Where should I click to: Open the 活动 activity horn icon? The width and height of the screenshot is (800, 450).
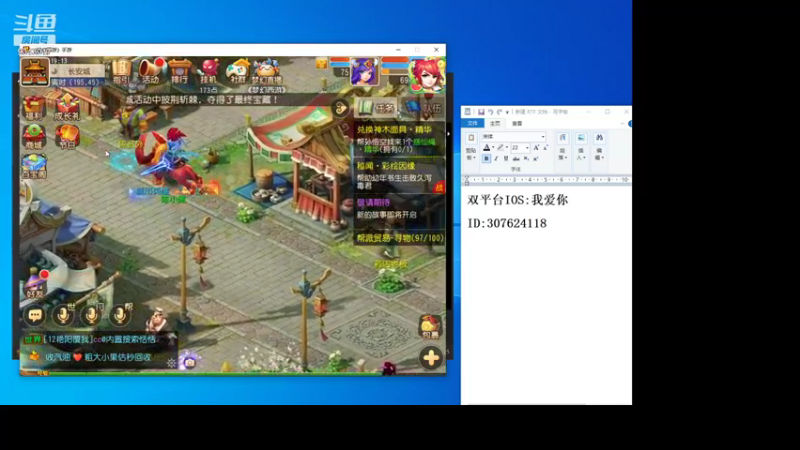151,71
